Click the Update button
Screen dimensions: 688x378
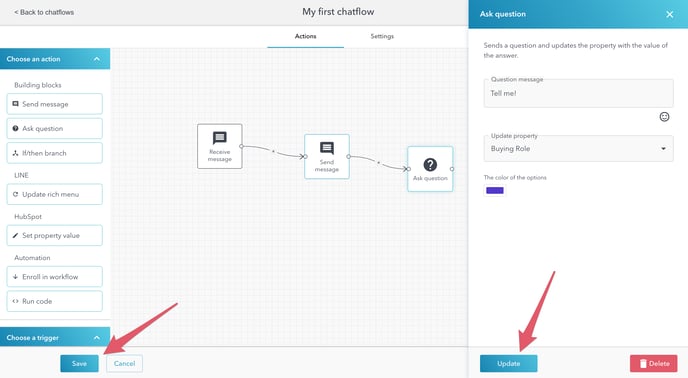[509, 364]
